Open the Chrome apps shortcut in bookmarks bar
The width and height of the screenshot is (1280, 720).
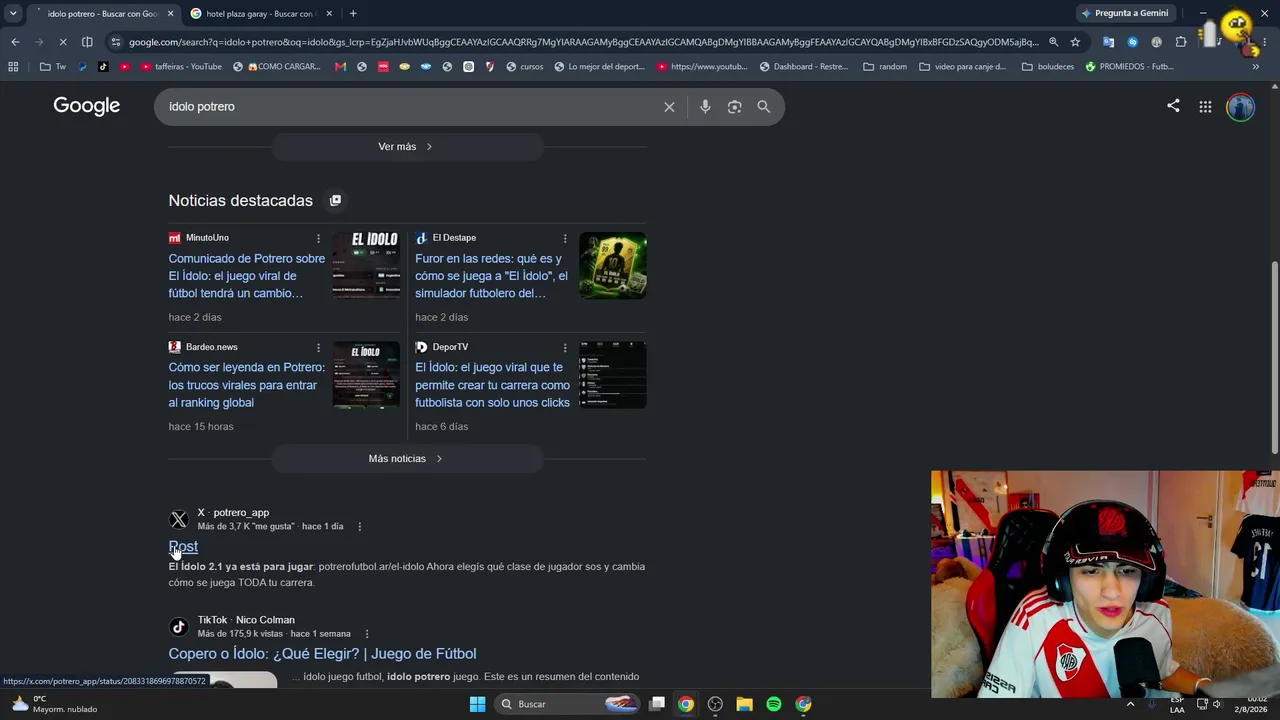pyautogui.click(x=13, y=67)
